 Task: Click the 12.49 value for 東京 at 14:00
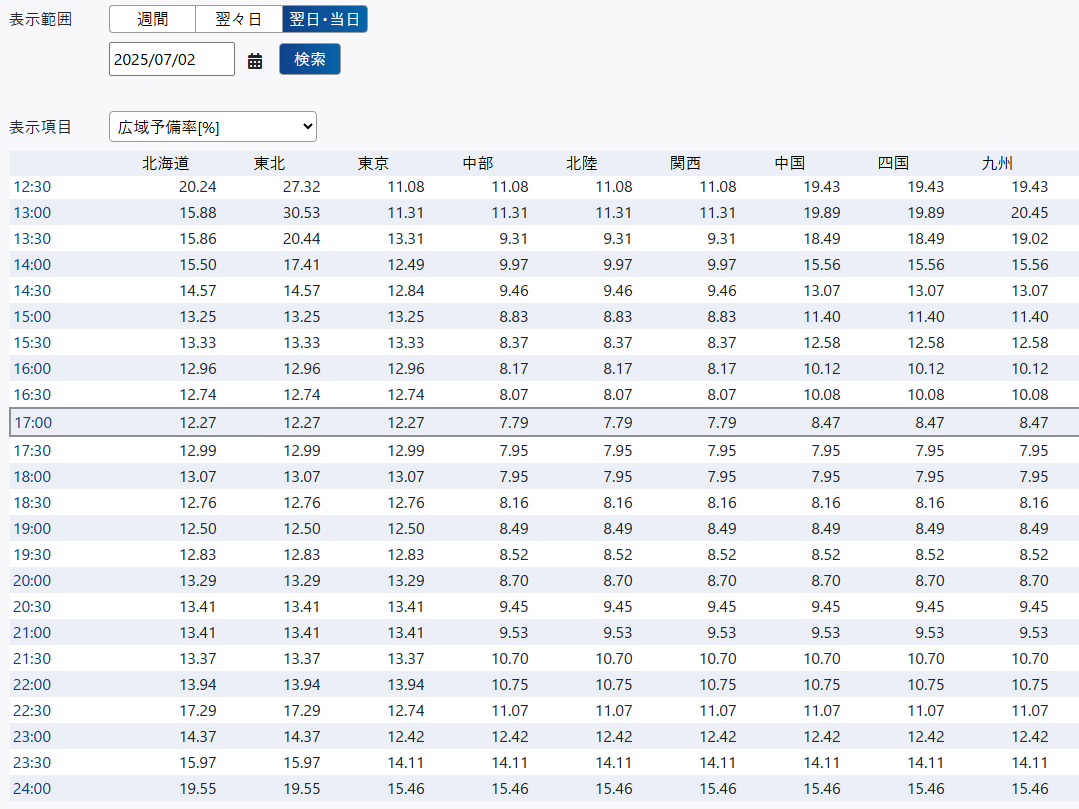coord(405,265)
